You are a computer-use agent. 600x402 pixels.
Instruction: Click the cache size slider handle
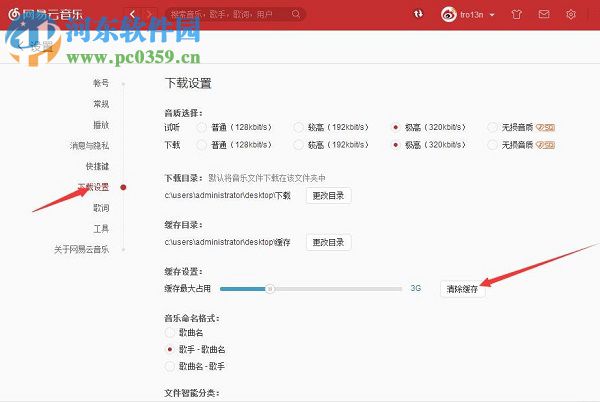(270, 289)
